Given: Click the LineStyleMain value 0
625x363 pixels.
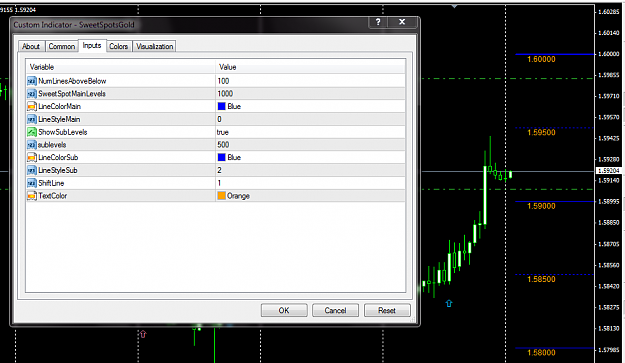Looking at the screenshot, I should click(219, 120).
